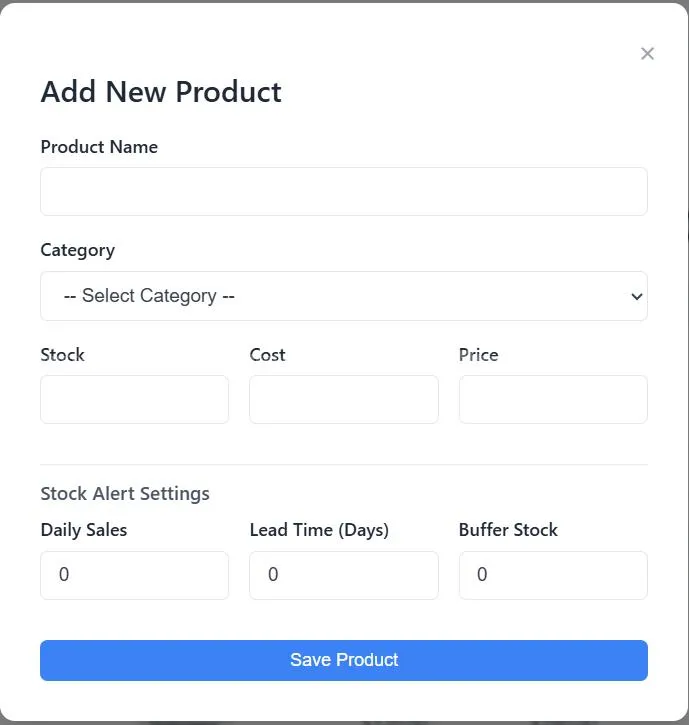Click into the Cost input field
This screenshot has width=689, height=725.
pos(343,399)
